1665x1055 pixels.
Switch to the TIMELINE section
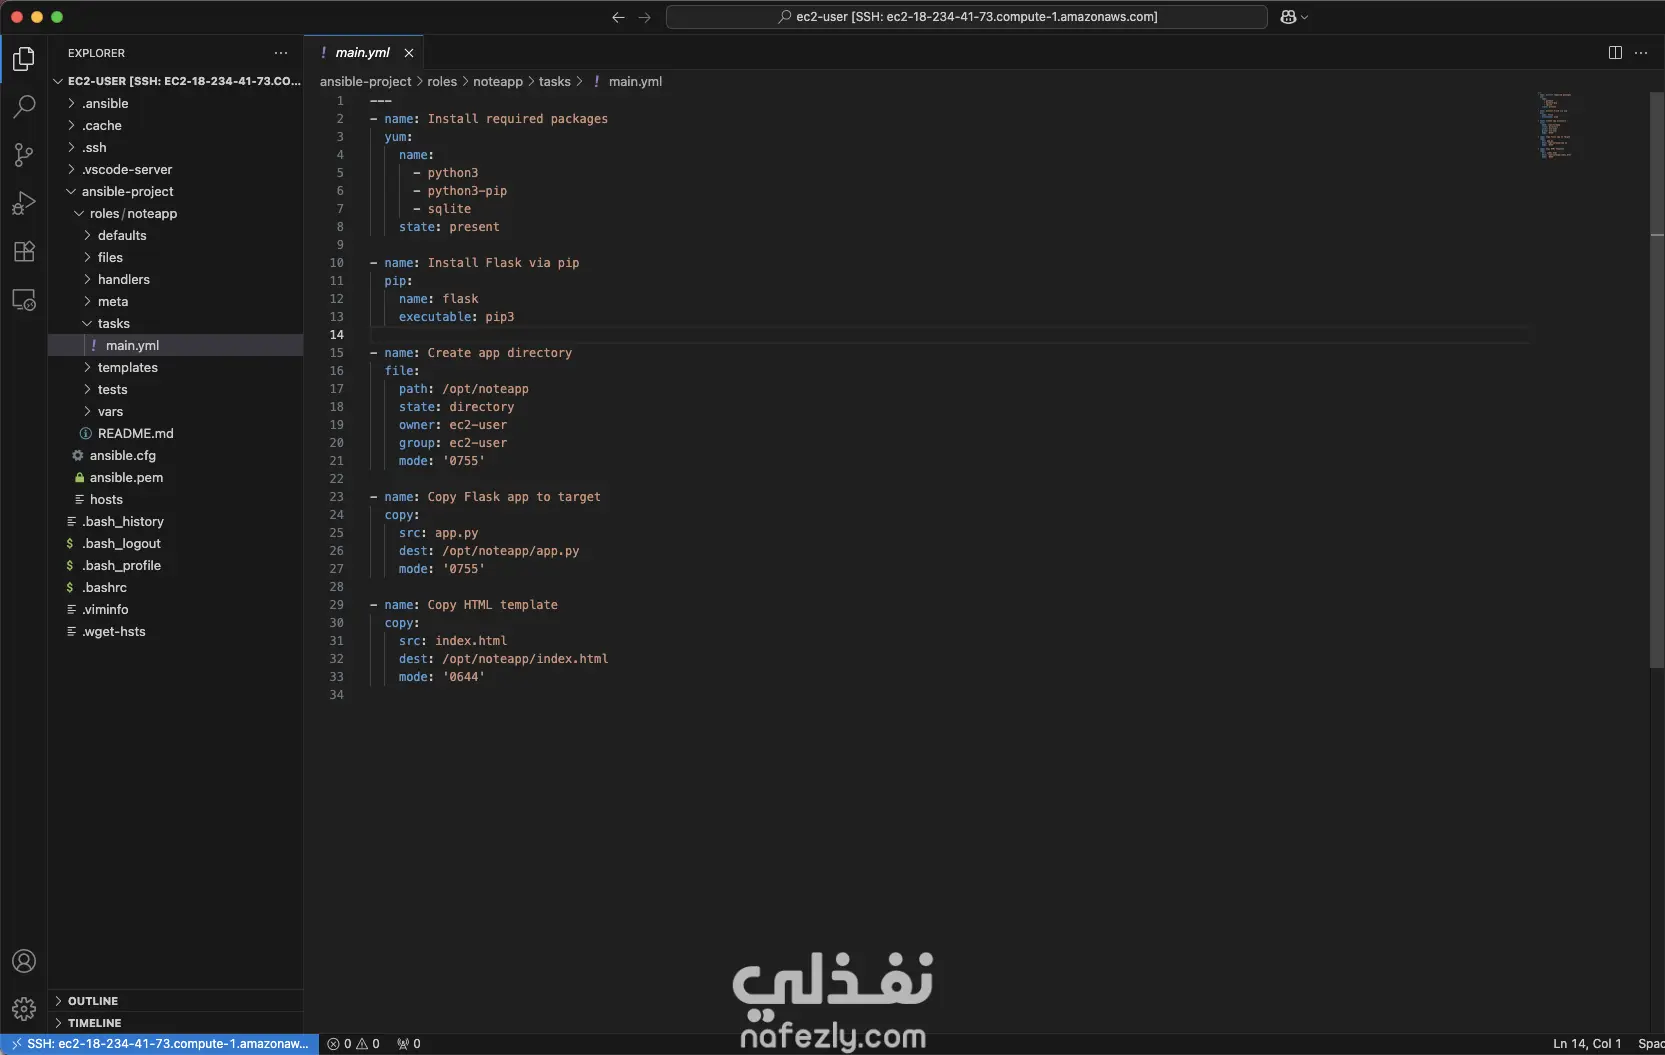click(x=94, y=1022)
